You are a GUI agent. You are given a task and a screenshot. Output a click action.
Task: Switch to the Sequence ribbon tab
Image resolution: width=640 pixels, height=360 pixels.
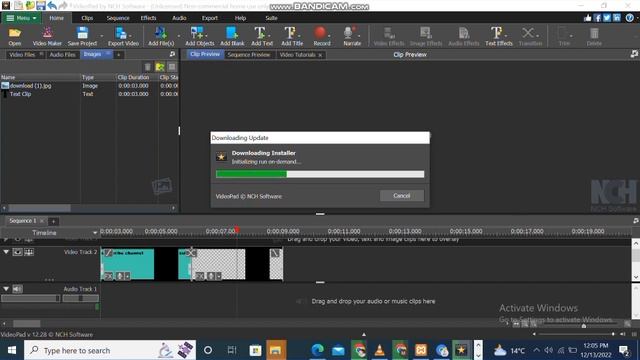pos(118,18)
